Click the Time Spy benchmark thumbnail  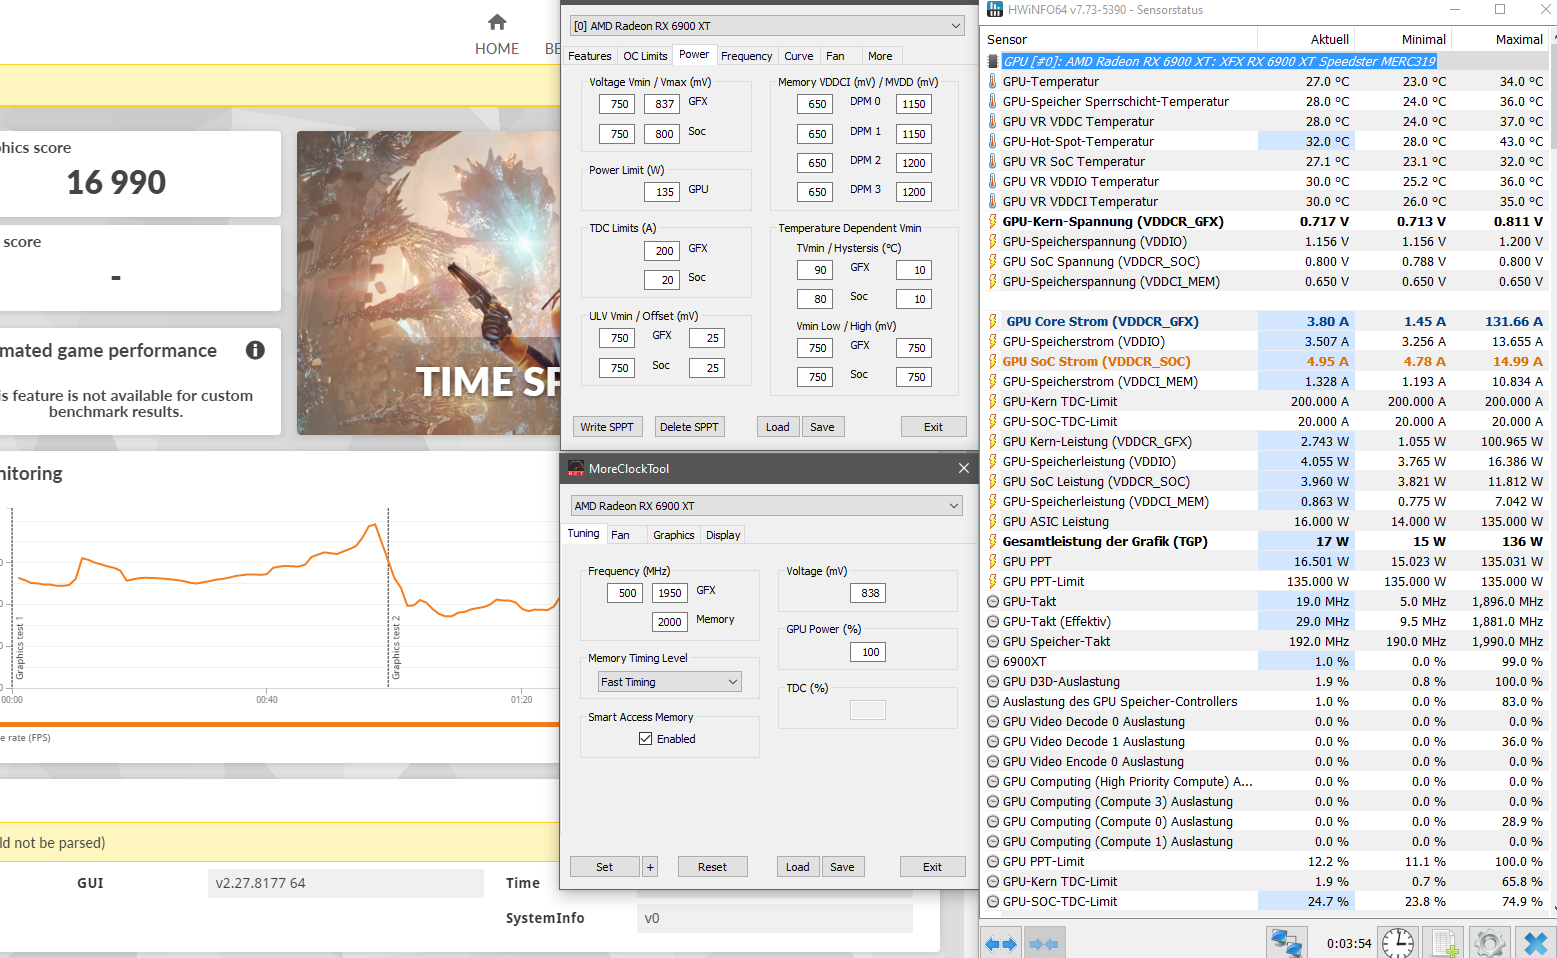428,283
